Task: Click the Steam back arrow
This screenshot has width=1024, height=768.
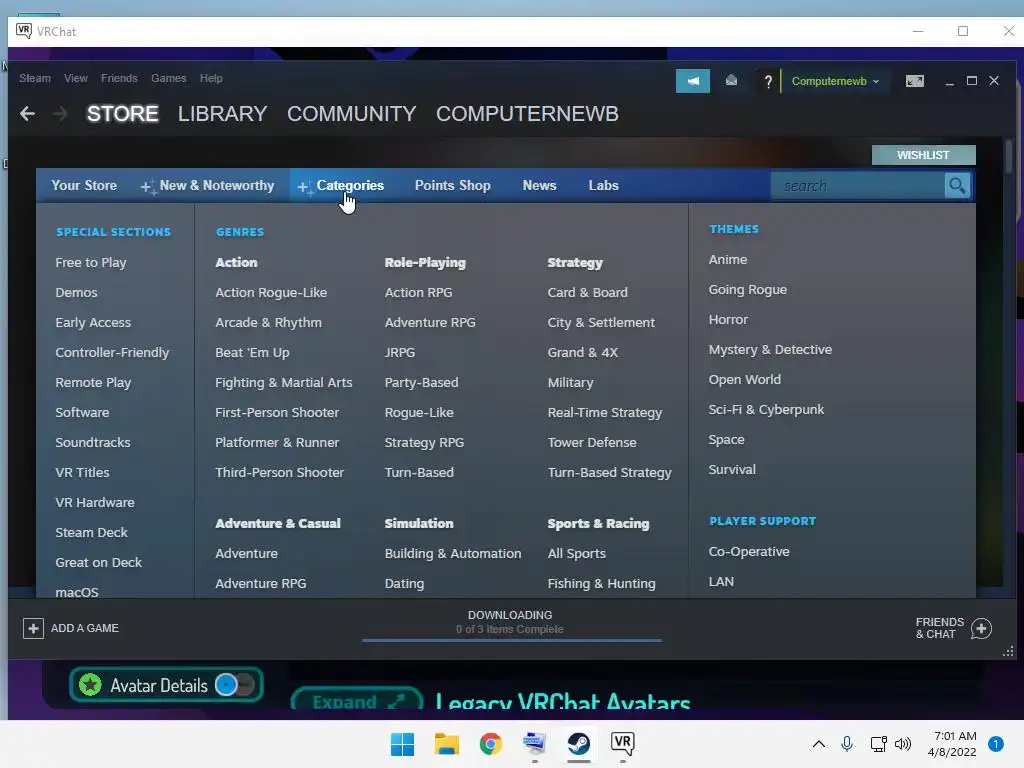Action: [x=27, y=114]
